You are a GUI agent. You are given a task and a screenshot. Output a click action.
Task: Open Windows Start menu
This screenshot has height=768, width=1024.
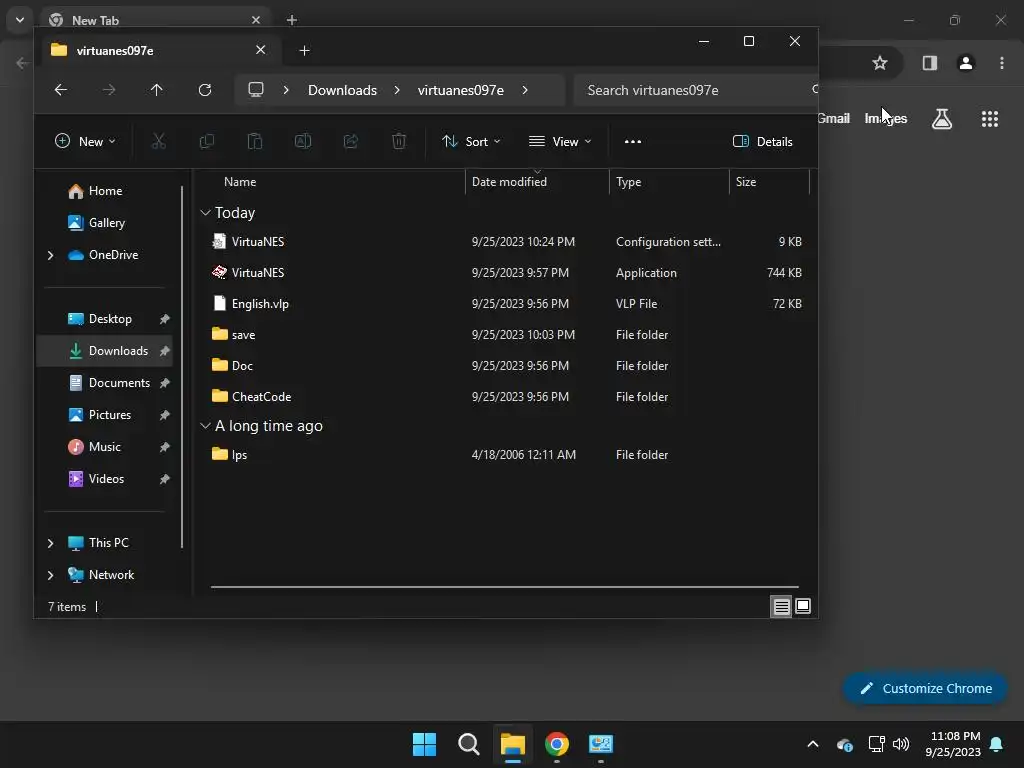pyautogui.click(x=424, y=744)
